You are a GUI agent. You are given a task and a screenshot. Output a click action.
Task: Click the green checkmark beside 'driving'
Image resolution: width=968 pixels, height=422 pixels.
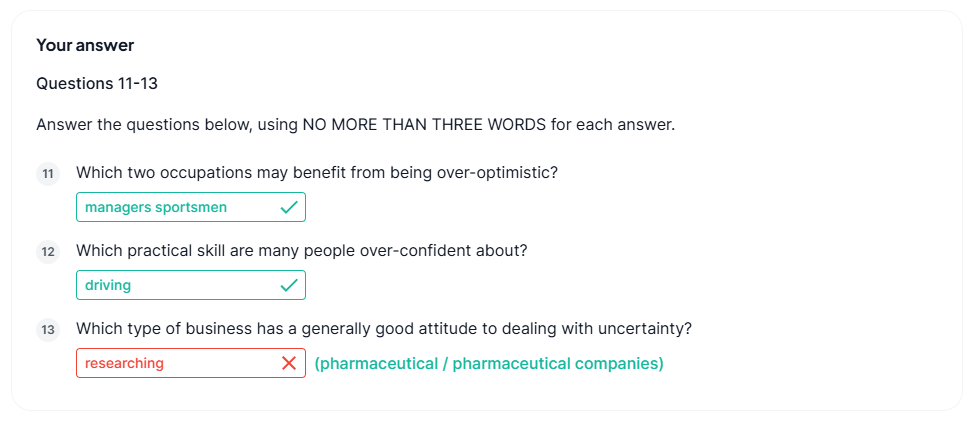click(289, 285)
